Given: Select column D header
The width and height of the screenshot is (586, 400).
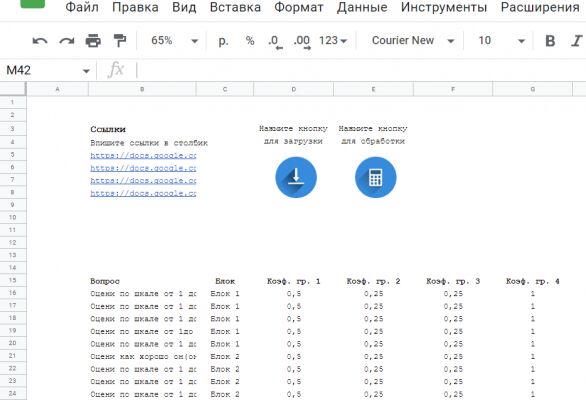Looking at the screenshot, I should click(x=293, y=89).
